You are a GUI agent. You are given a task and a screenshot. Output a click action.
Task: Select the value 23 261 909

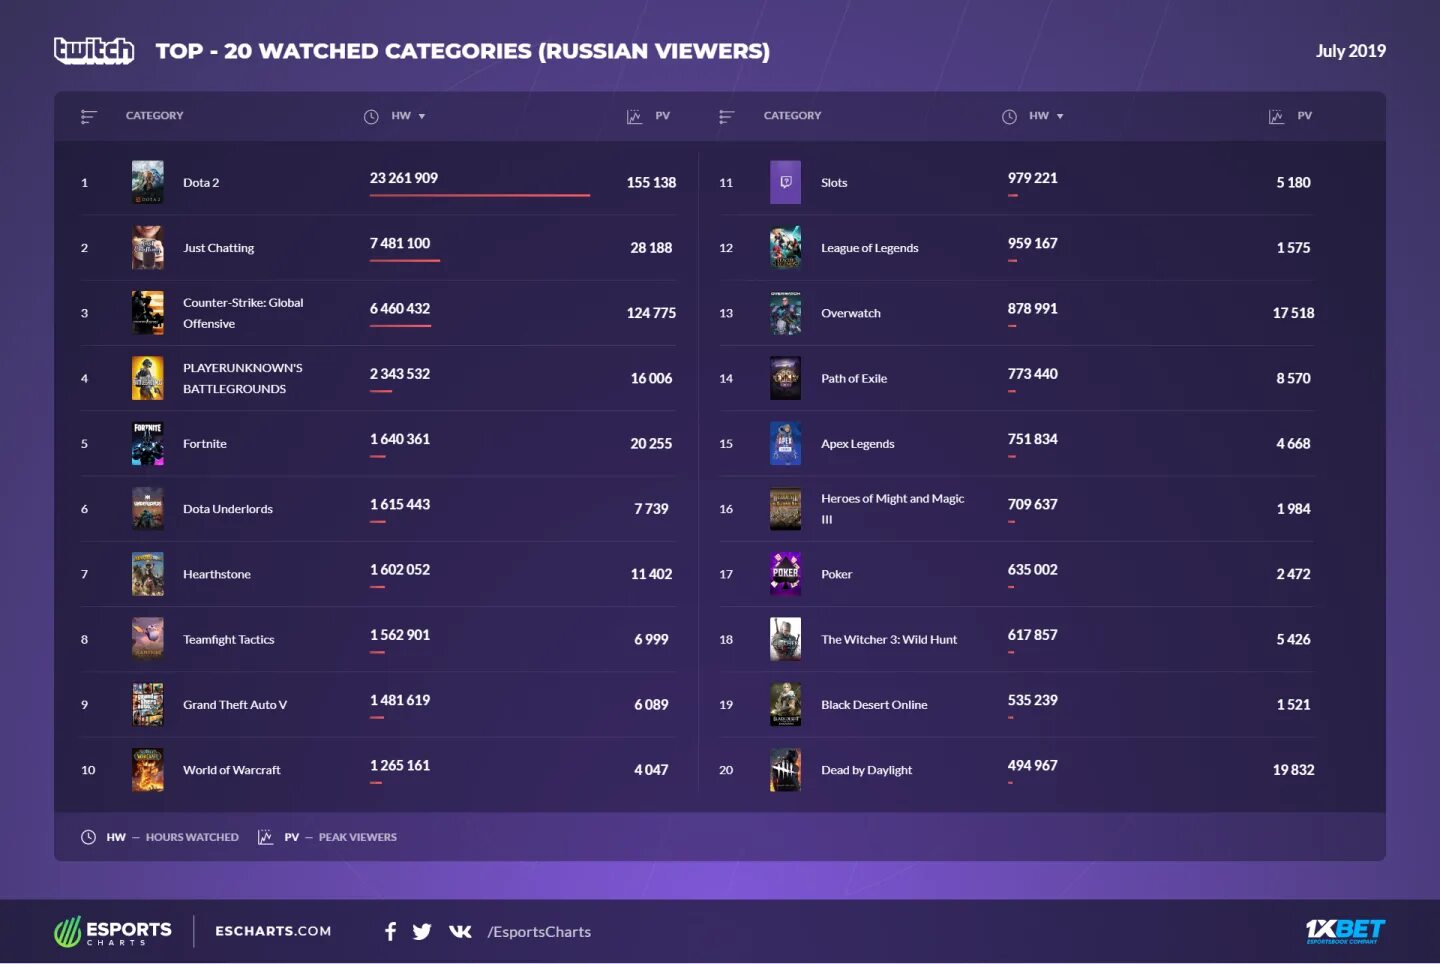click(404, 178)
